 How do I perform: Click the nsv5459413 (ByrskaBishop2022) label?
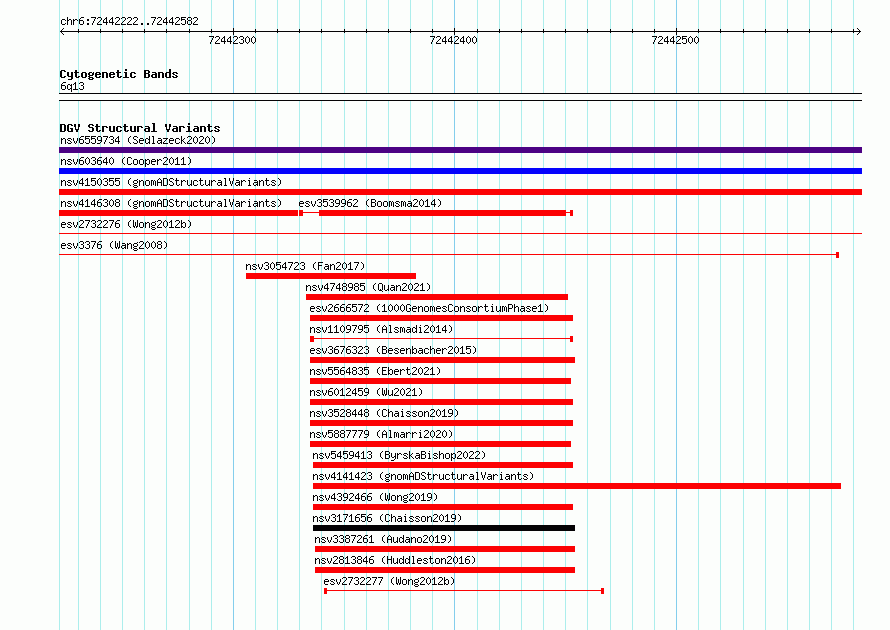[399, 455]
